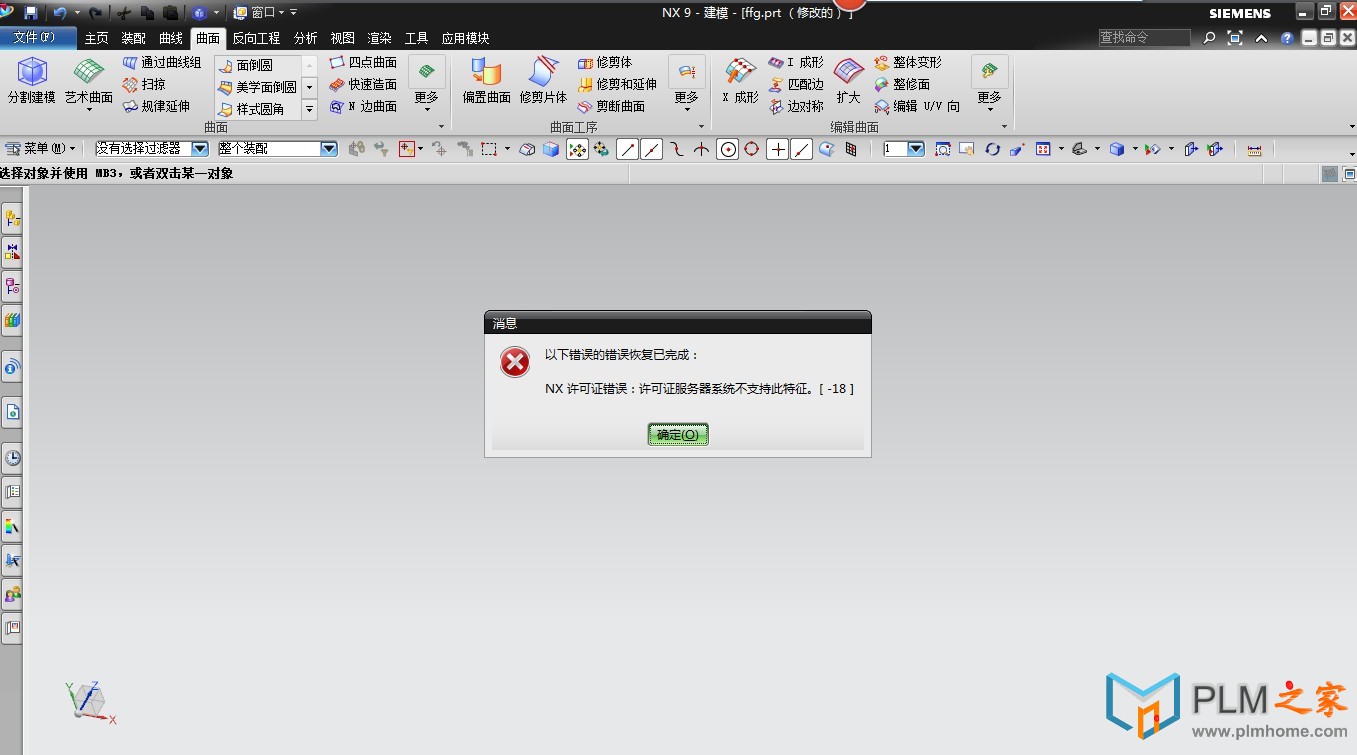Viewport: 1357px width, 755px height.
Task: Select the 修剪片体 trim sheet tool
Action: pyautogui.click(x=543, y=81)
